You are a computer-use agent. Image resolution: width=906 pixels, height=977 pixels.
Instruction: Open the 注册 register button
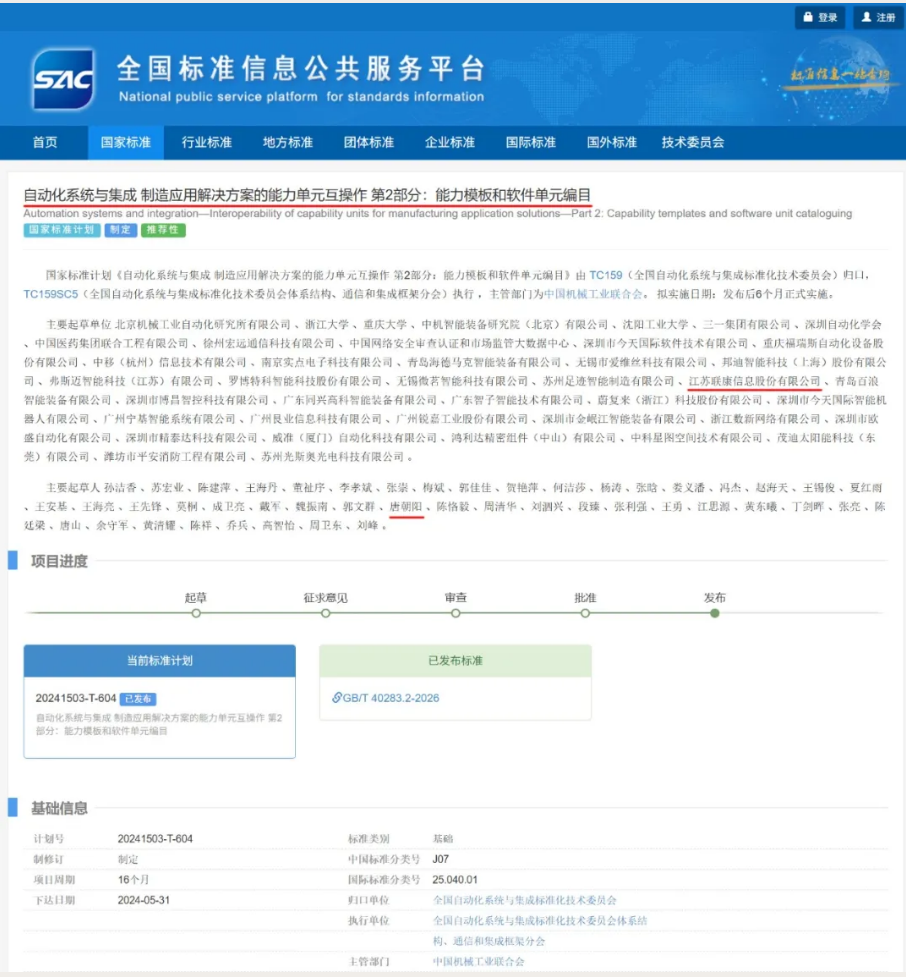[x=878, y=17]
